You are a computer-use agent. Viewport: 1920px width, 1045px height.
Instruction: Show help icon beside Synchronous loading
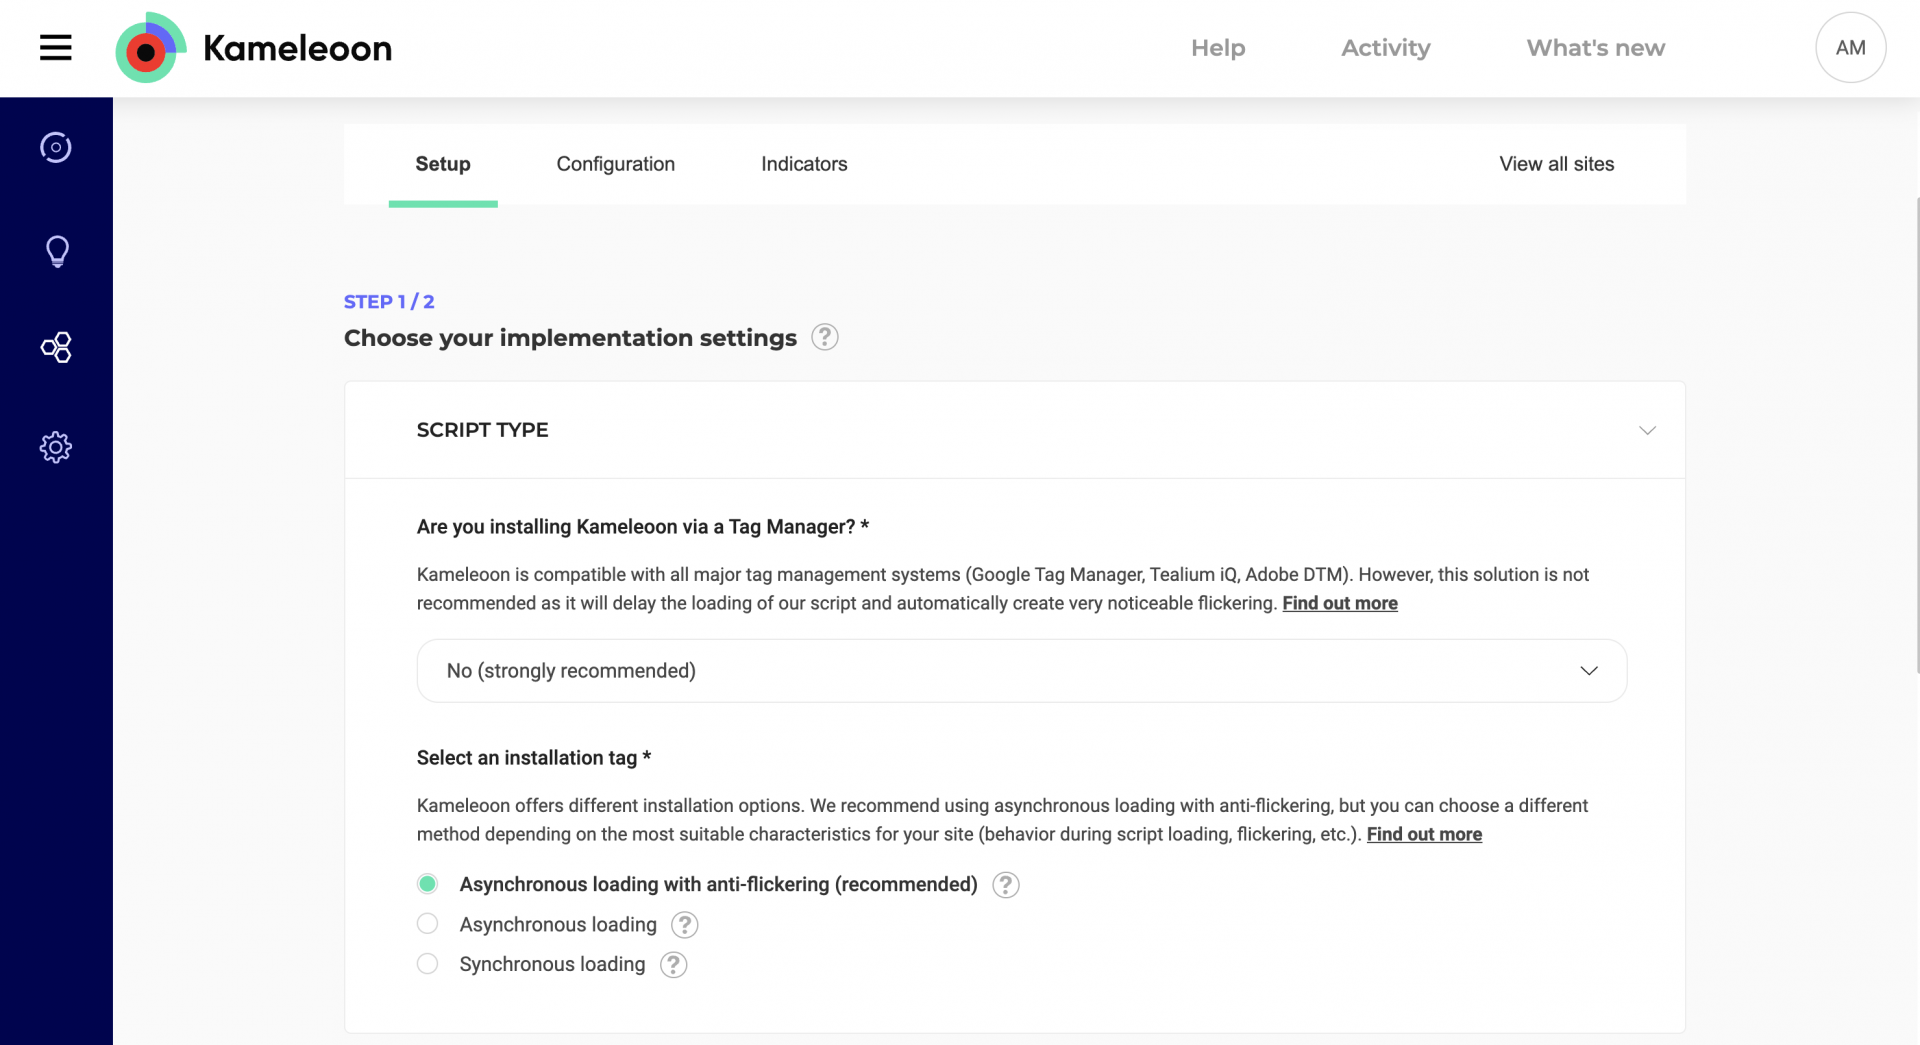click(x=673, y=965)
